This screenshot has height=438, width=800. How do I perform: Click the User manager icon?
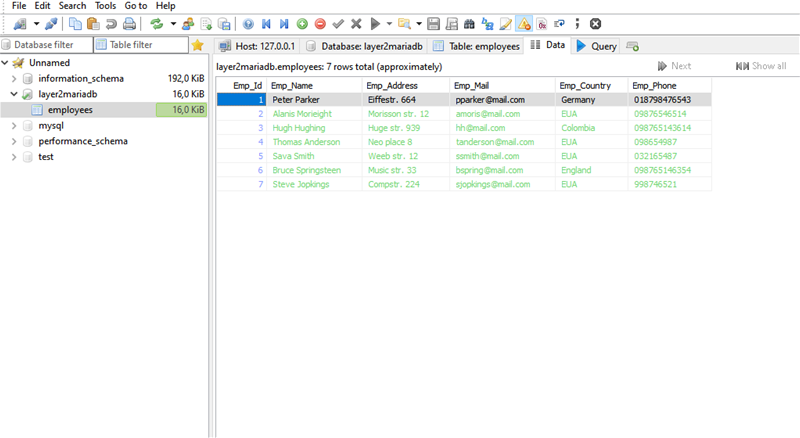pos(187,23)
